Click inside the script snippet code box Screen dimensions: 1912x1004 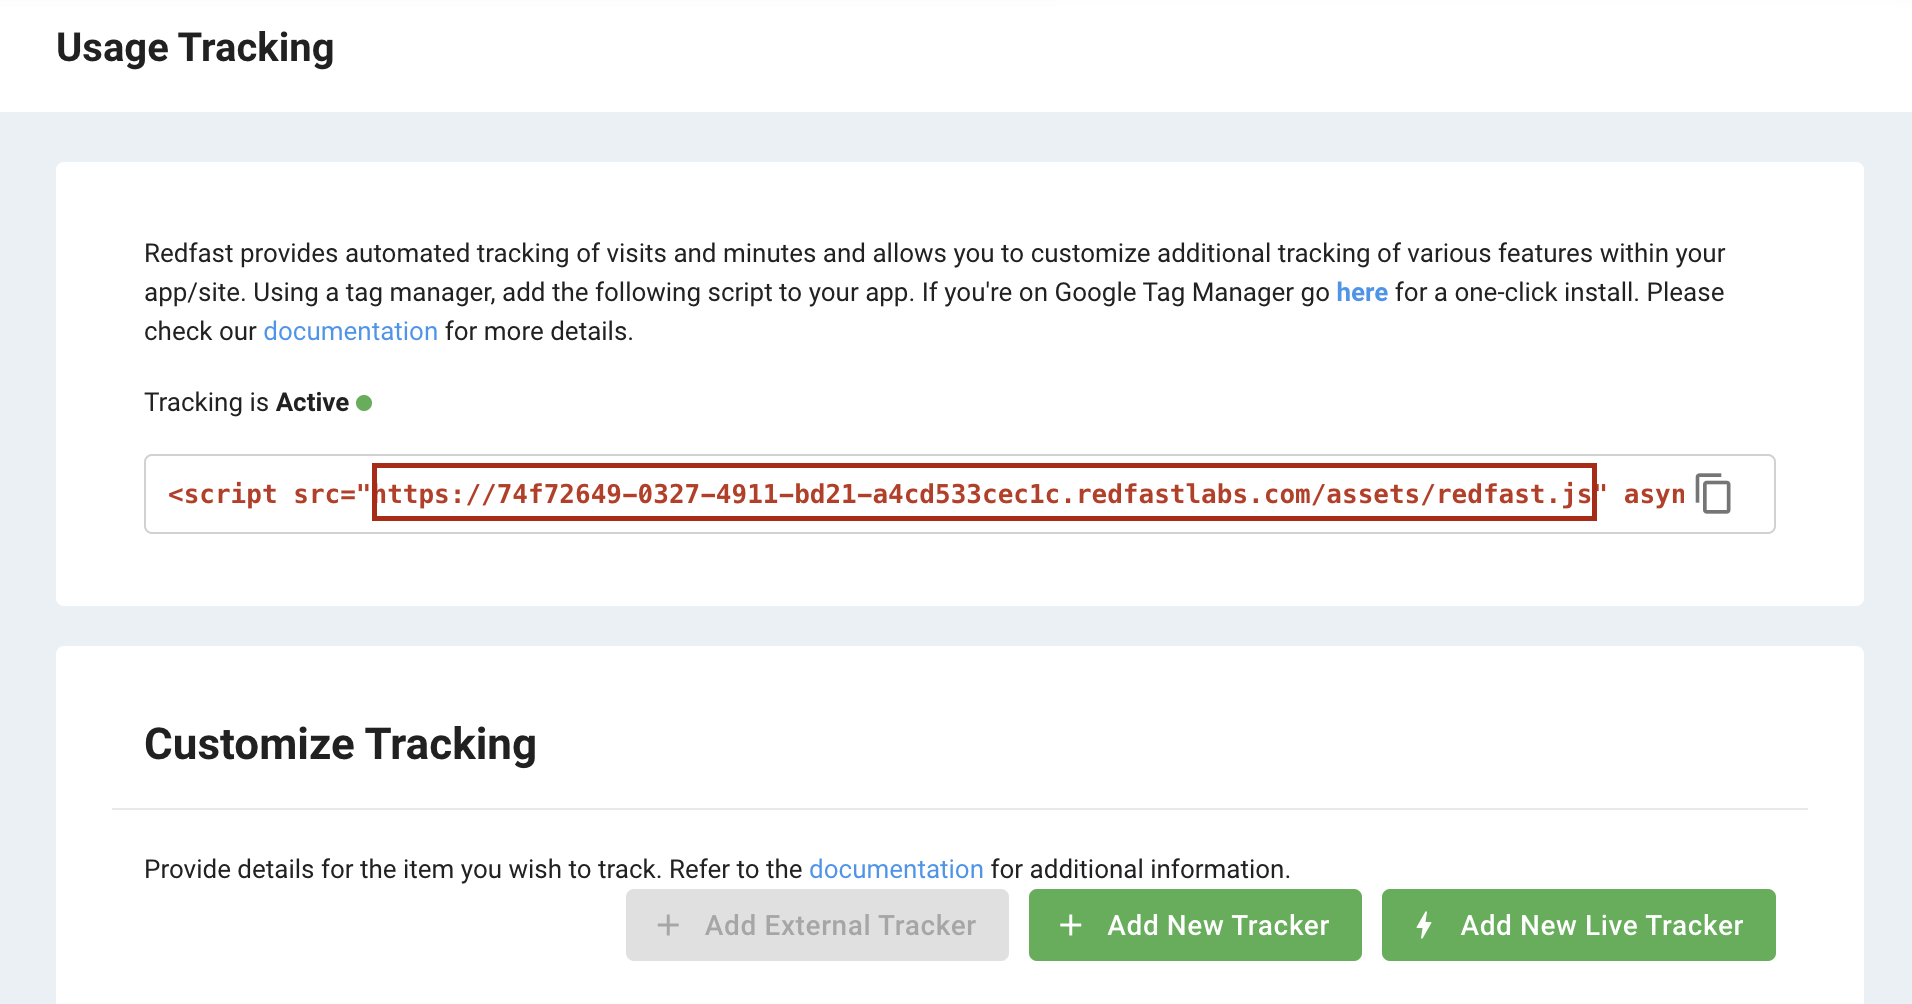click(960, 494)
